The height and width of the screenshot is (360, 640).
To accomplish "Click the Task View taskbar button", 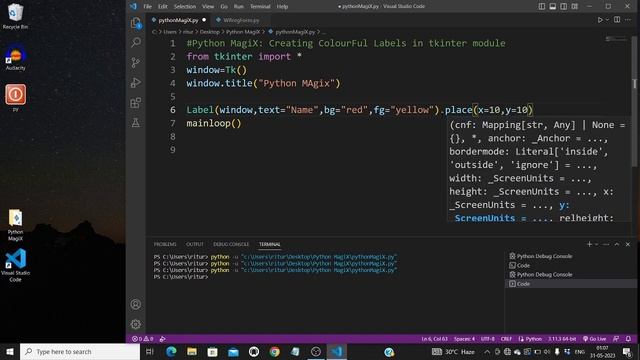I will click(x=149, y=351).
